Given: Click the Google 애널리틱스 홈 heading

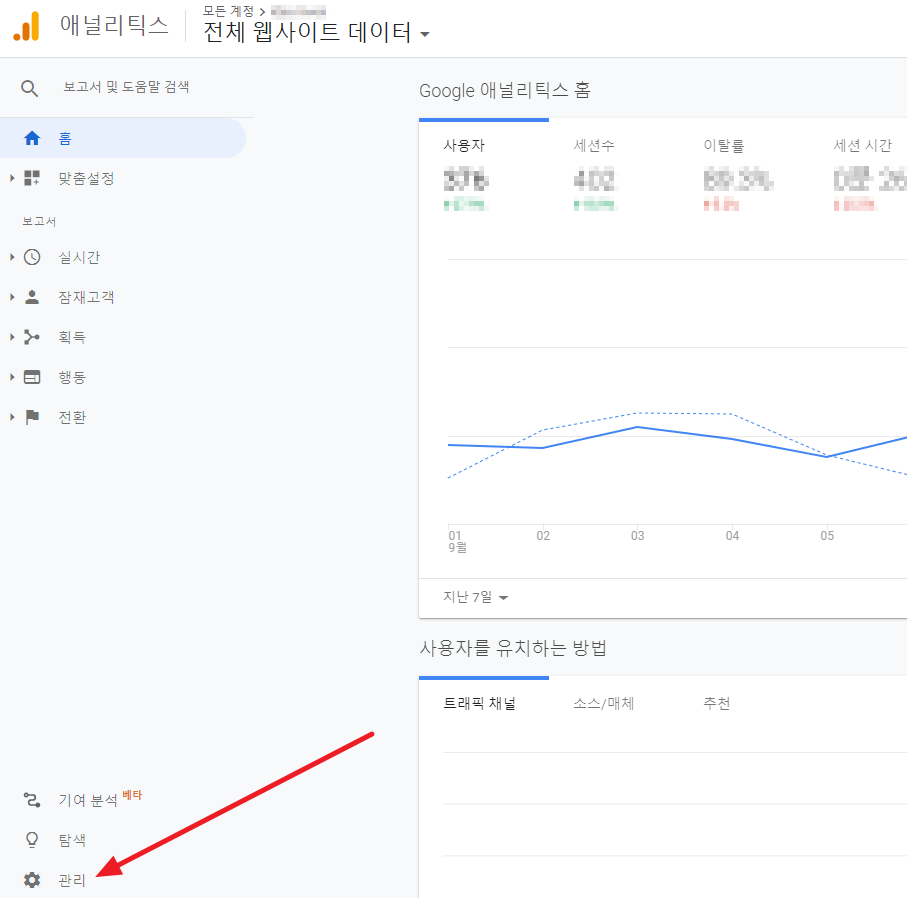Looking at the screenshot, I should click(x=505, y=91).
